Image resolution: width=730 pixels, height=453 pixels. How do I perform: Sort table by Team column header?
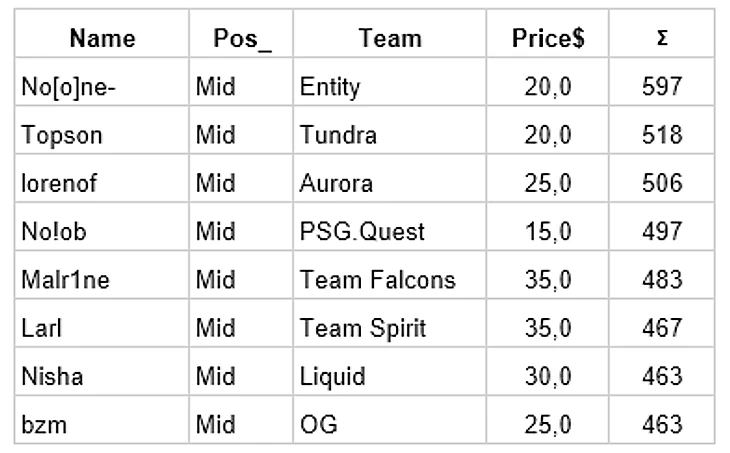click(389, 38)
